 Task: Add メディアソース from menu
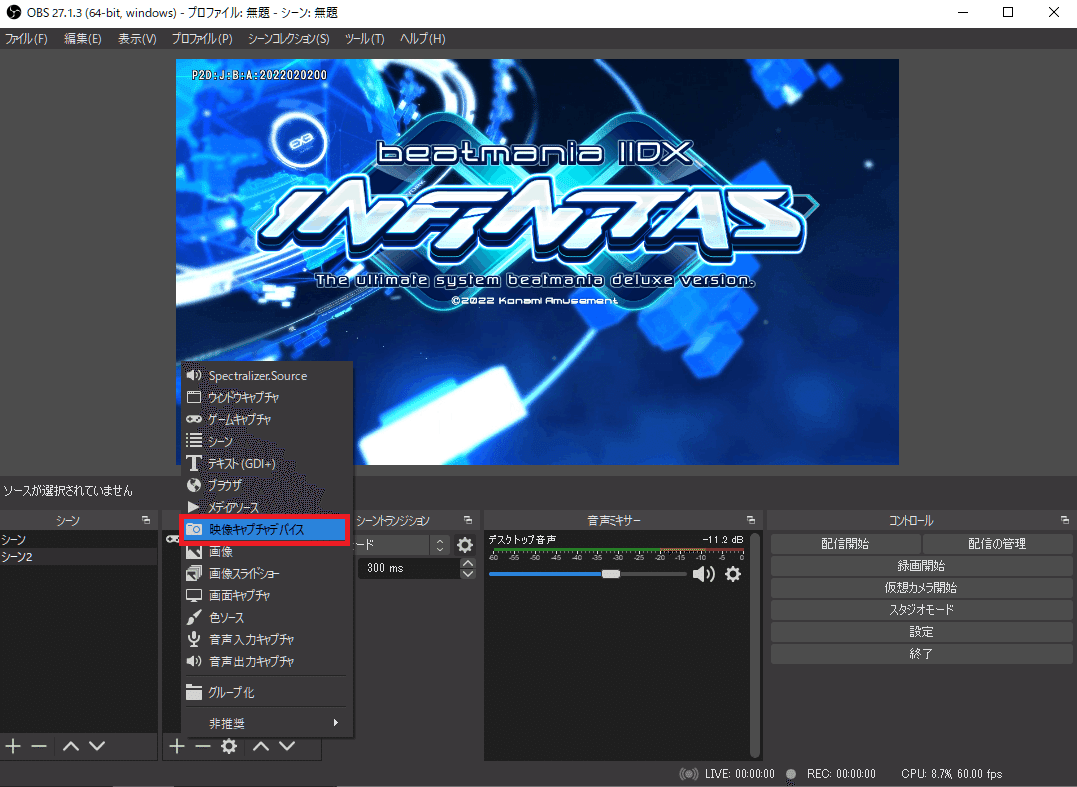(x=267, y=507)
